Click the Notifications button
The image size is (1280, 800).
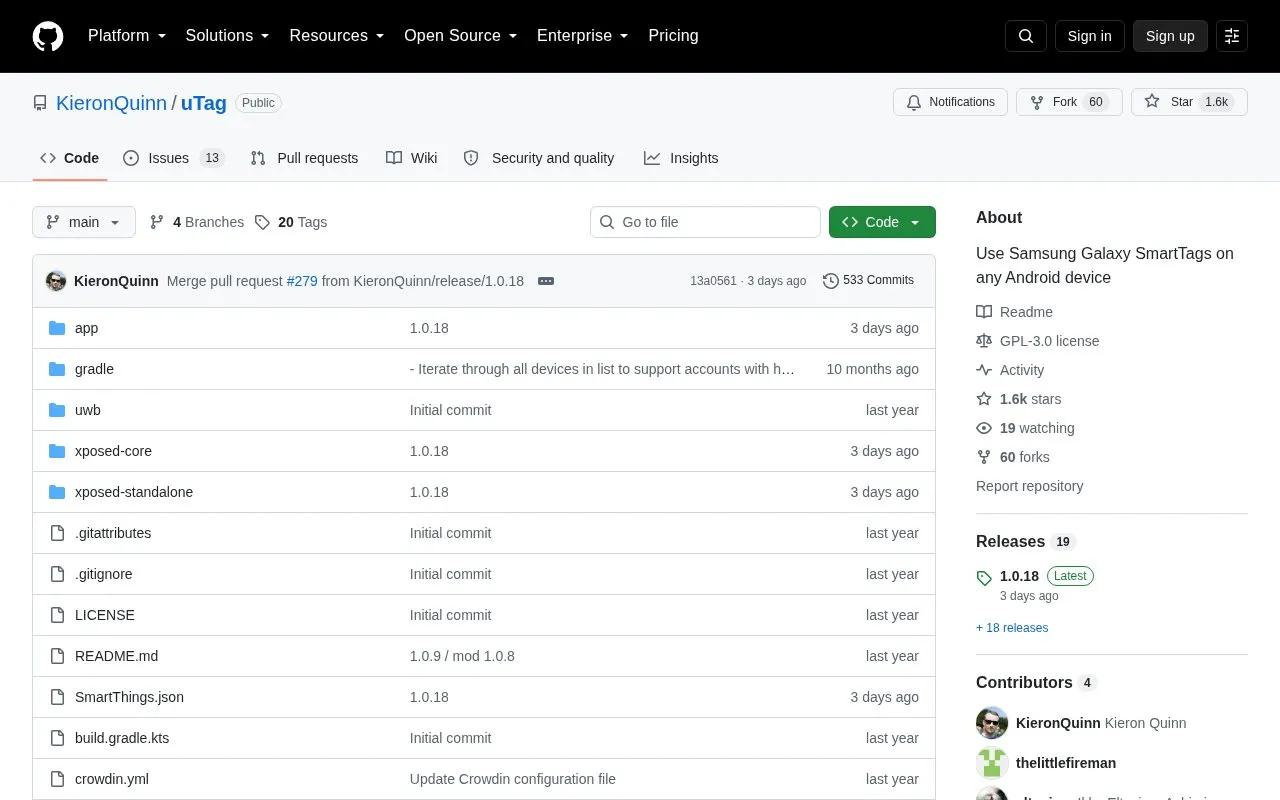(951, 102)
